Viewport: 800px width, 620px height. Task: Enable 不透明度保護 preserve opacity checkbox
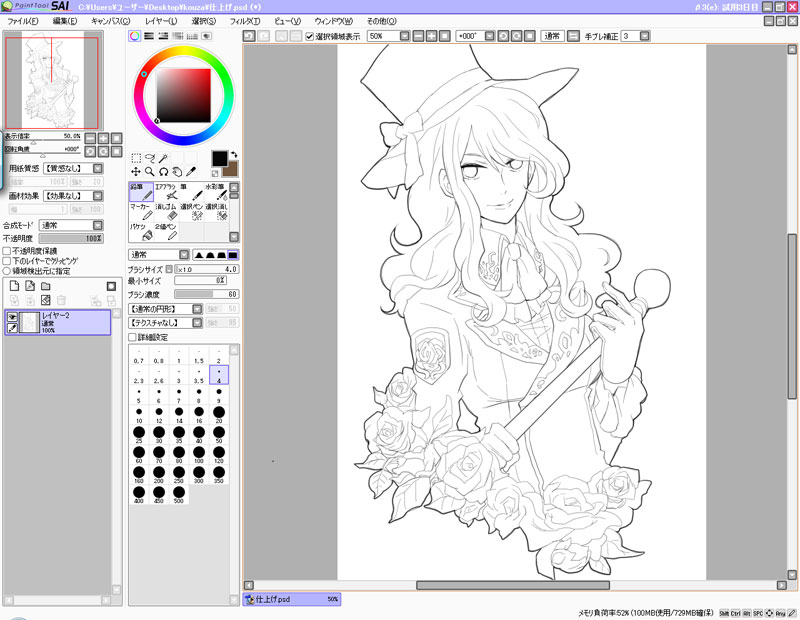[7, 251]
